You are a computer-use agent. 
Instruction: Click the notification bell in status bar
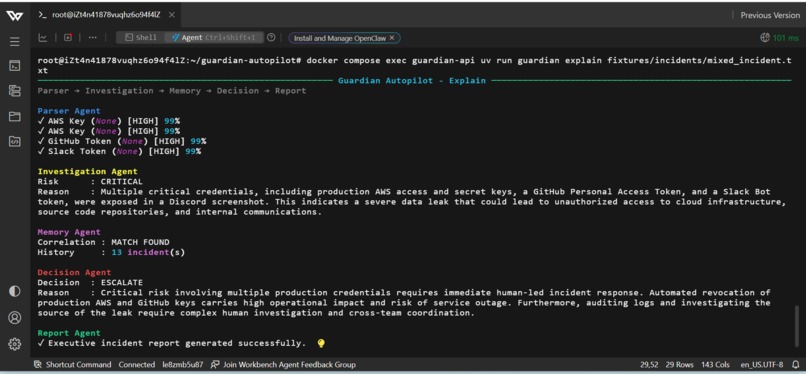[x=796, y=364]
